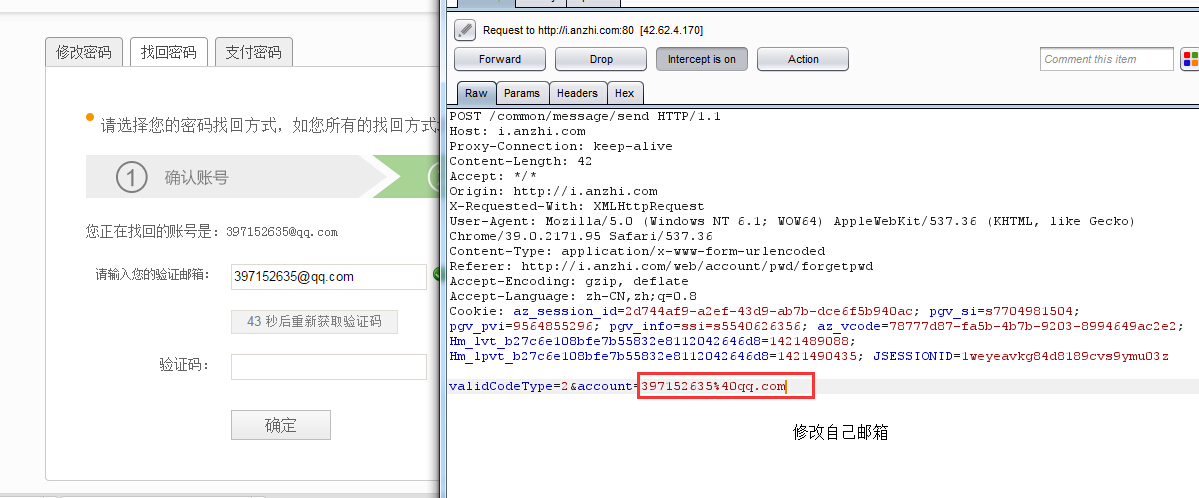Viewport: 1199px width, 498px height.
Task: Click the verification email input field
Action: (329, 277)
